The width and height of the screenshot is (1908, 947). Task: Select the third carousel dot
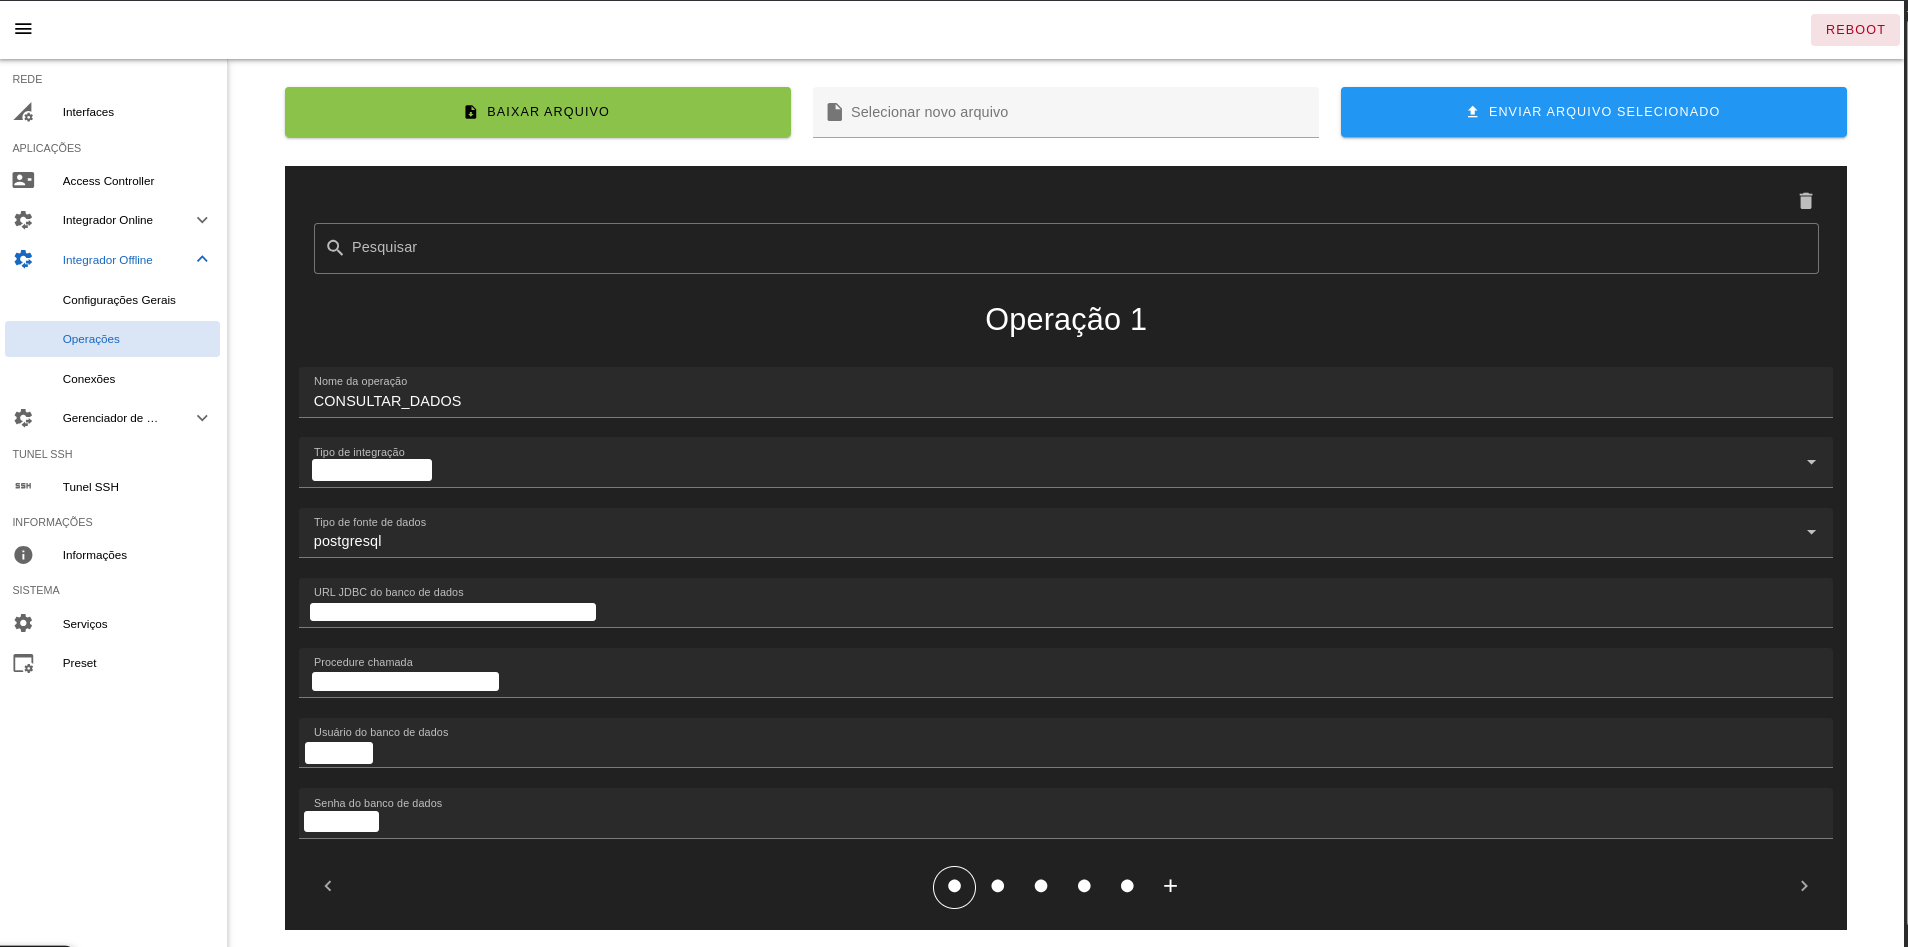pos(1041,886)
